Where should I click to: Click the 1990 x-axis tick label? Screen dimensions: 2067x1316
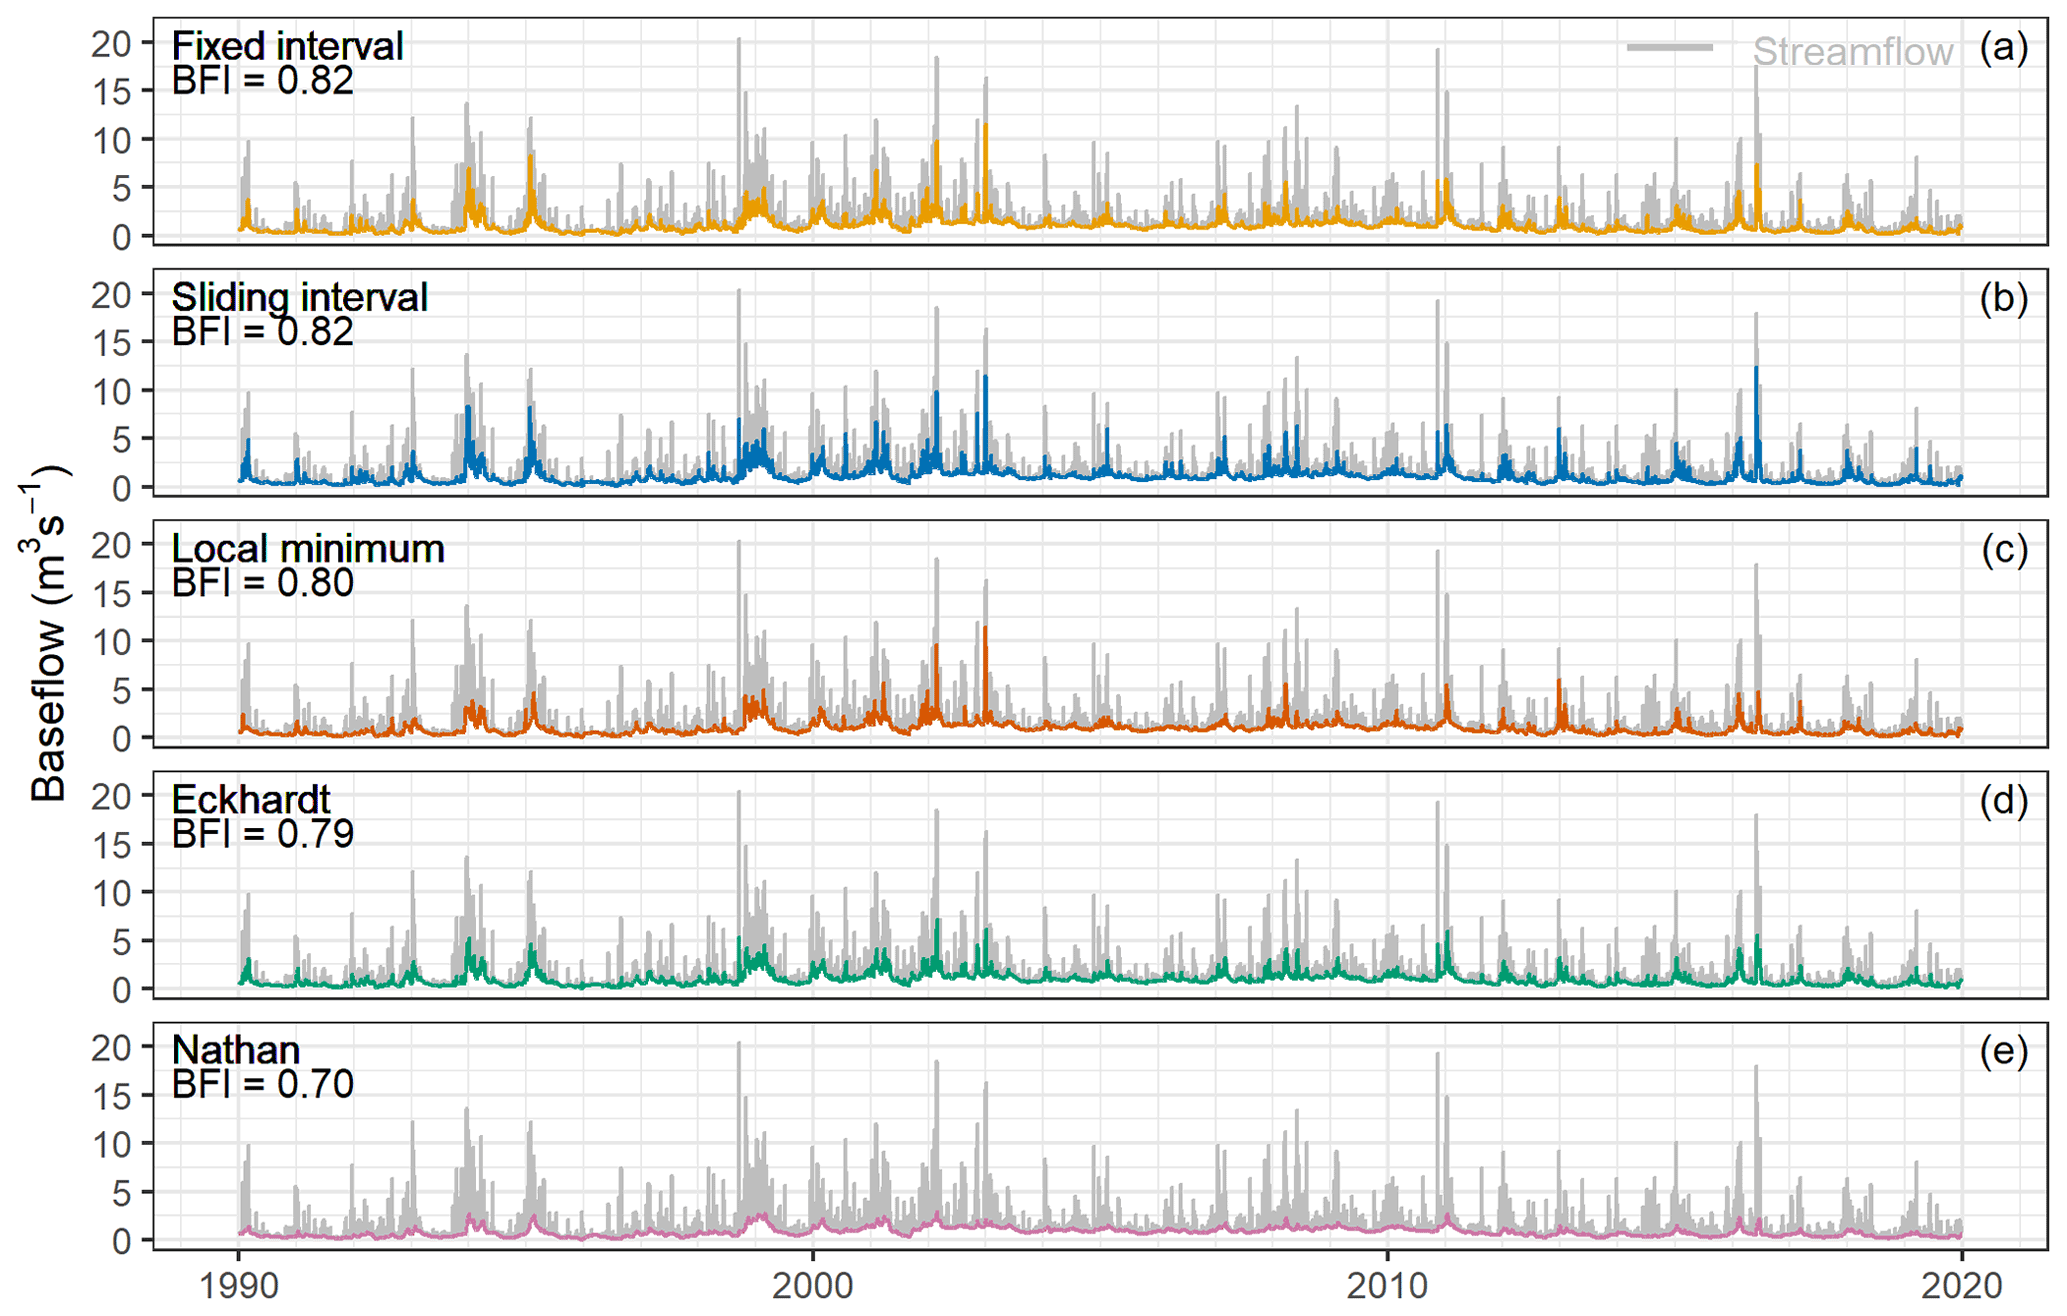coord(238,1286)
